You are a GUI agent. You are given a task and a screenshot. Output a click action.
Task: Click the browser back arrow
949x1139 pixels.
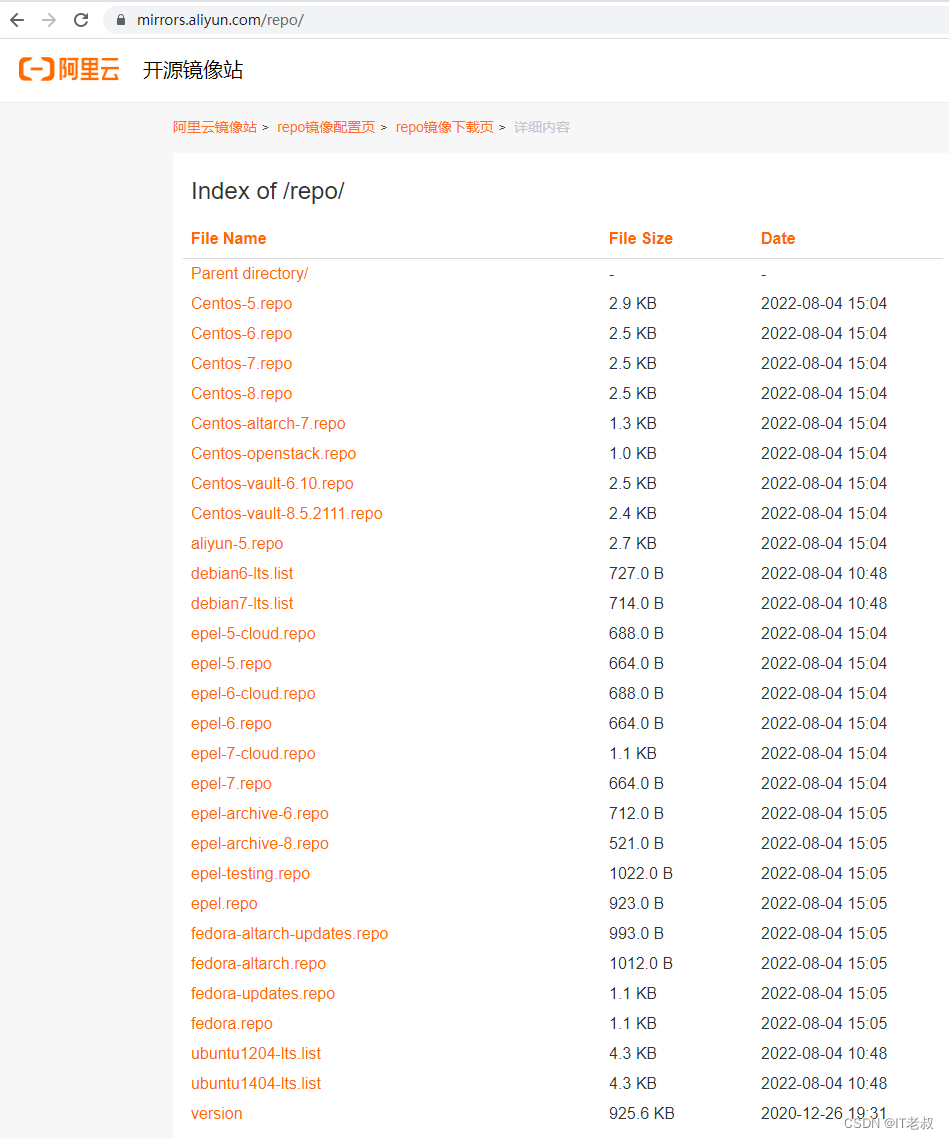(x=17, y=20)
